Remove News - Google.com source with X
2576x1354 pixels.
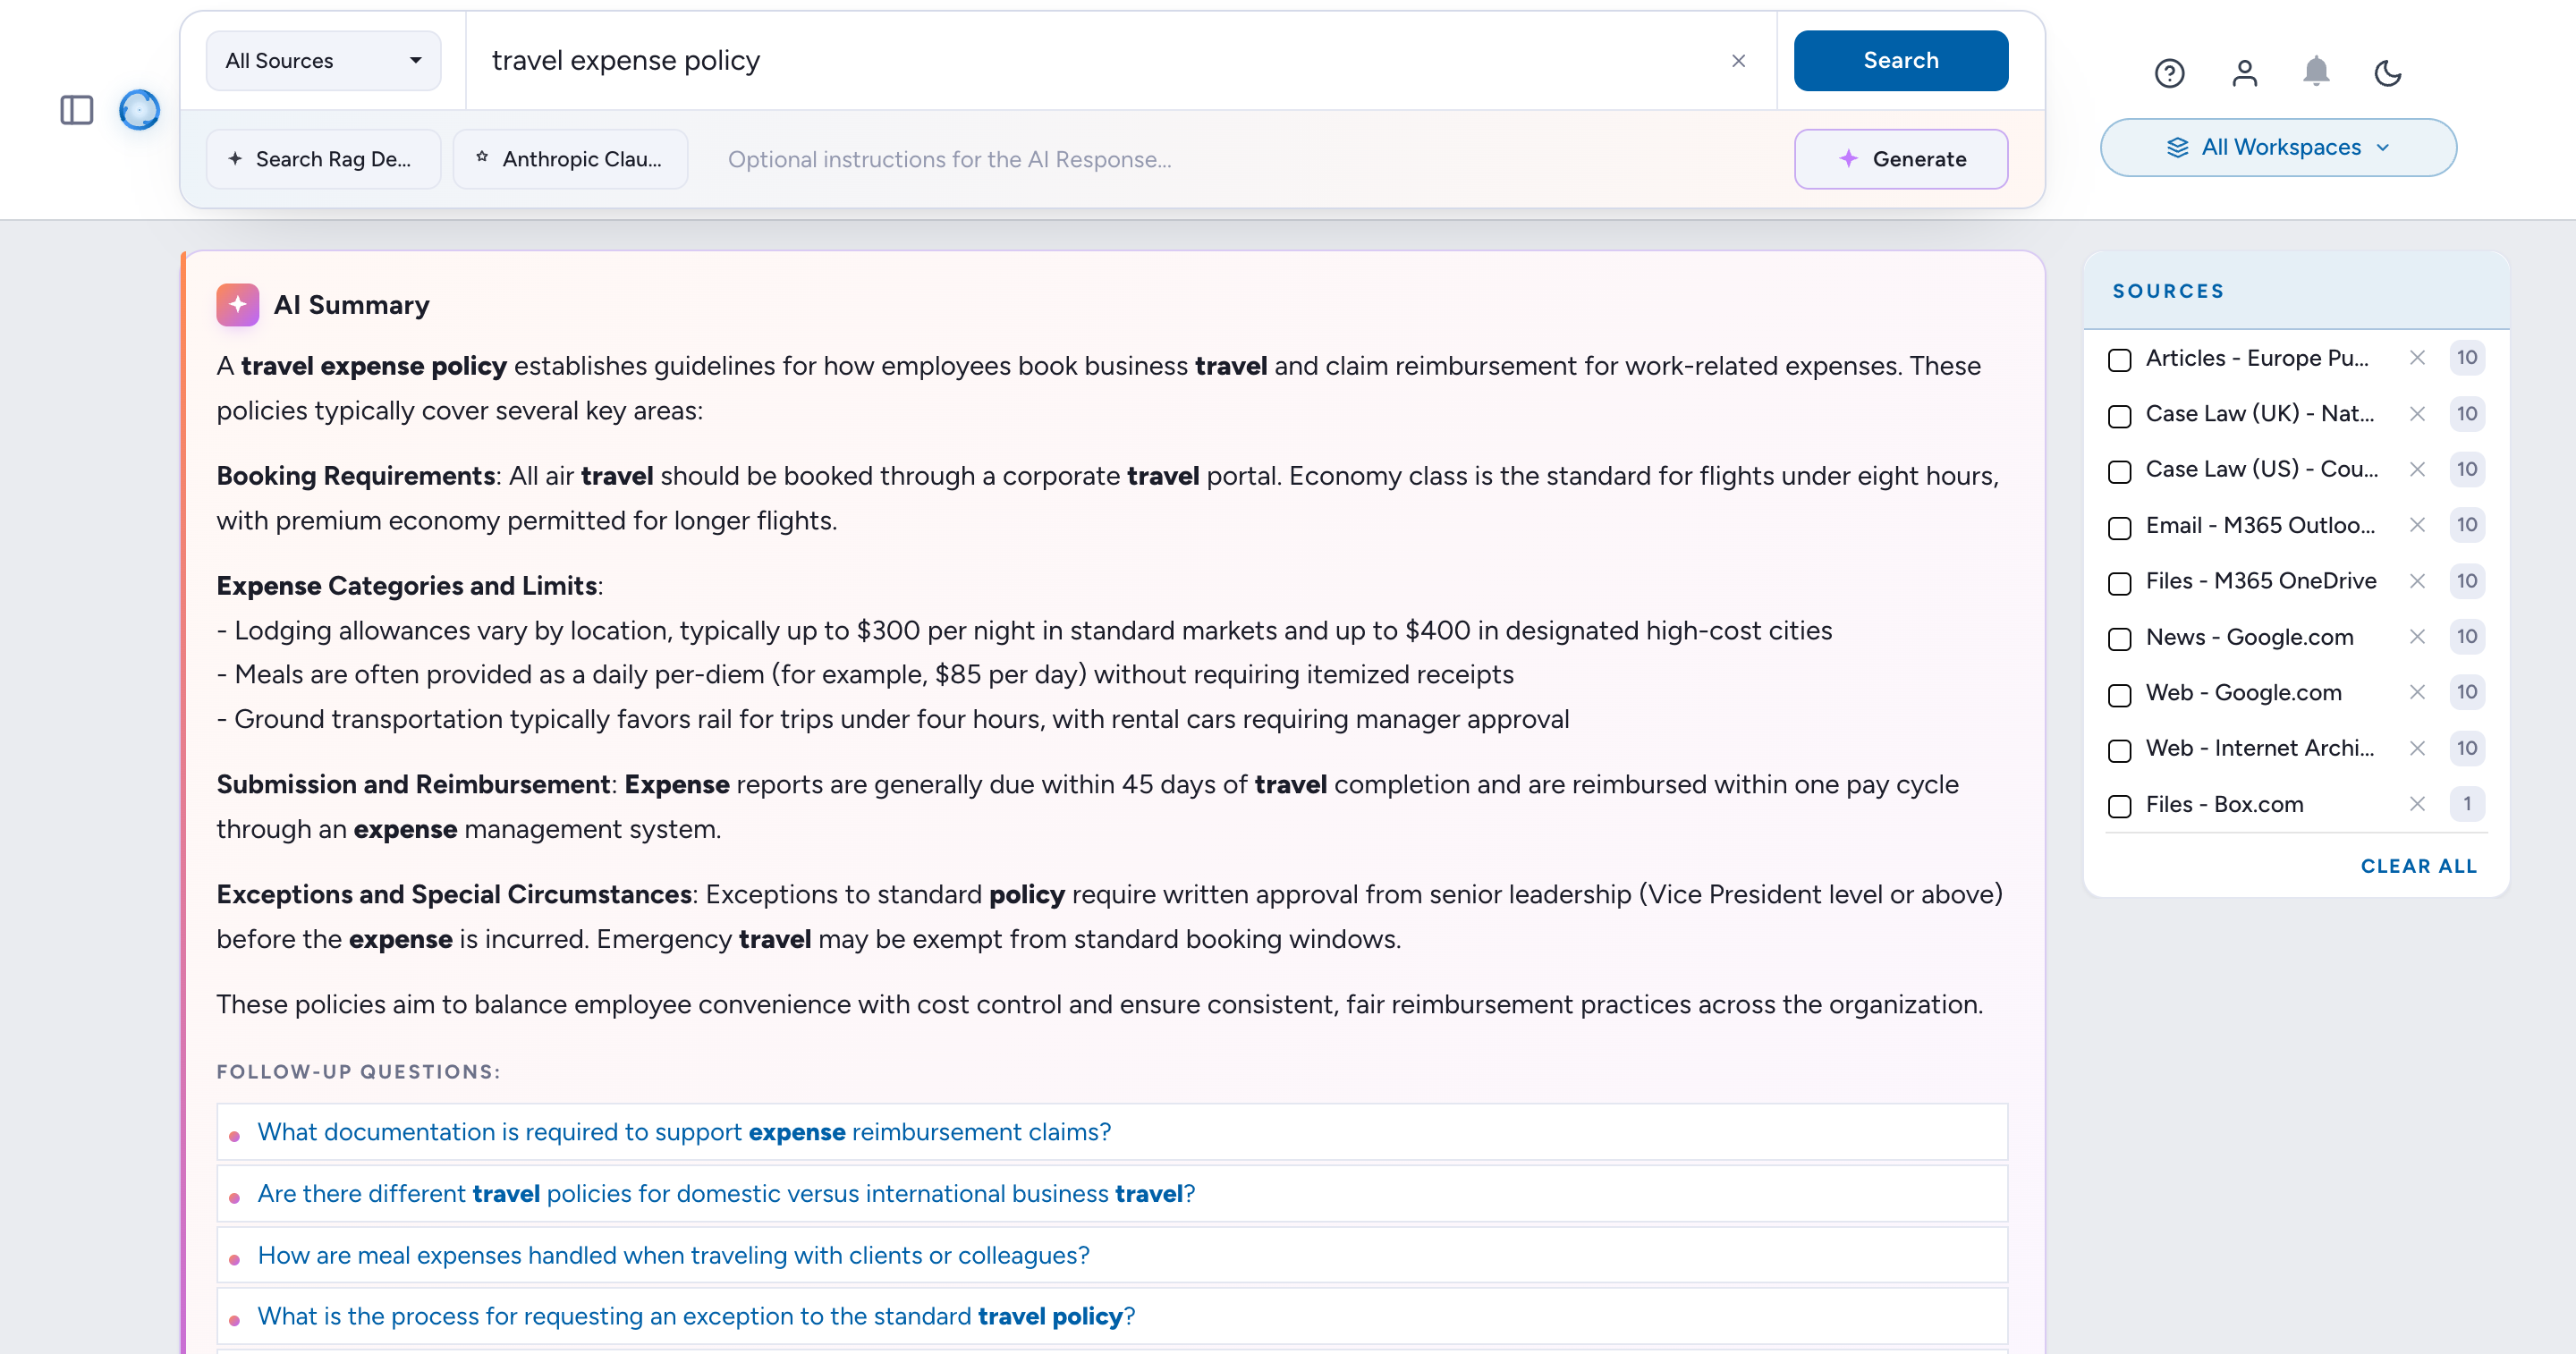2417,637
